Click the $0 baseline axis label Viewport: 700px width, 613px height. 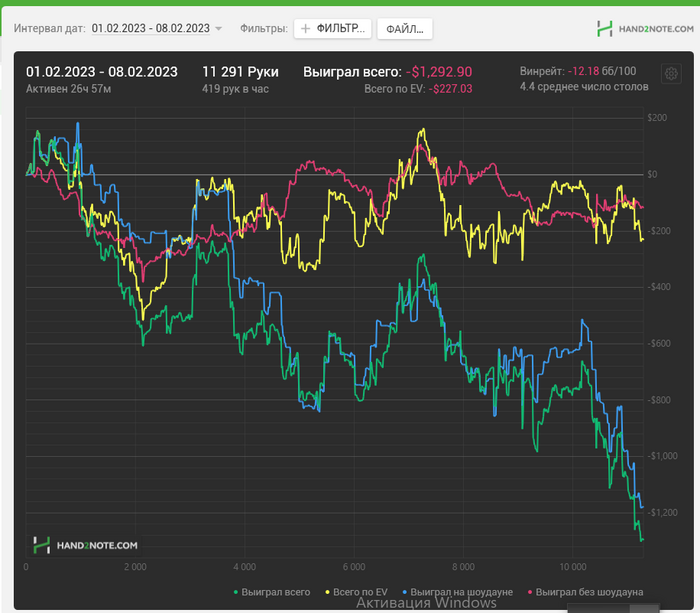(652, 175)
